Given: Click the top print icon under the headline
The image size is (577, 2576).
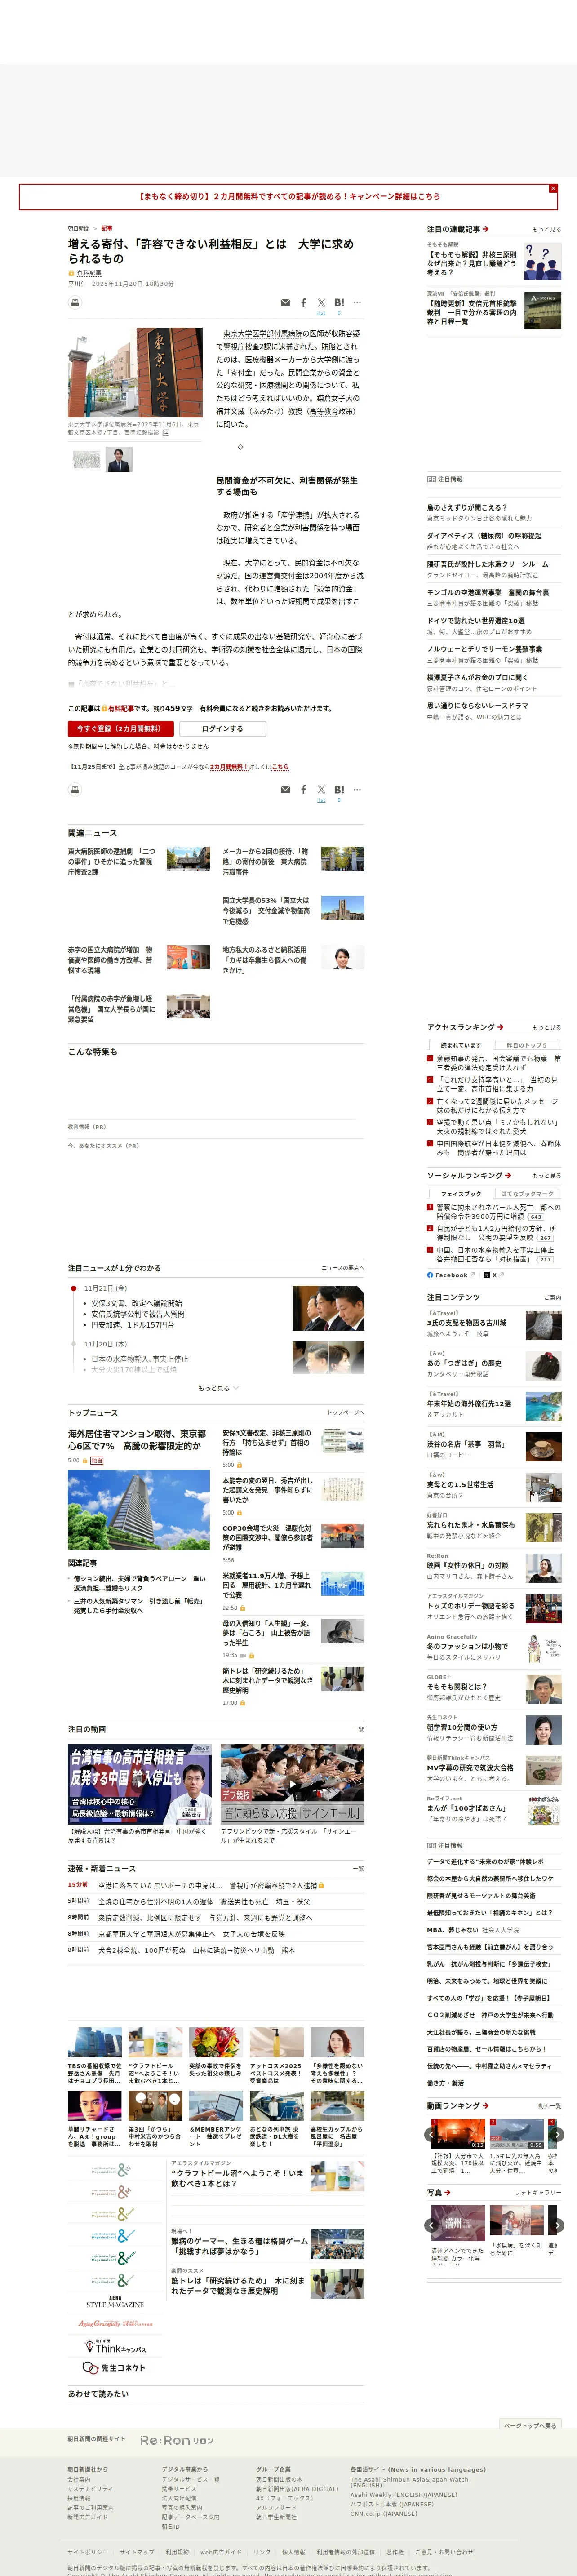Looking at the screenshot, I should coord(75,302).
